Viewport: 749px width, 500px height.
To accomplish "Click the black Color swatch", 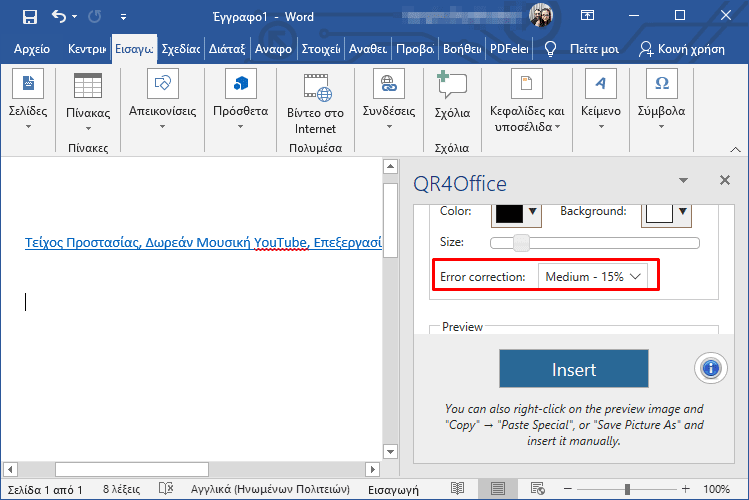I will tap(508, 211).
